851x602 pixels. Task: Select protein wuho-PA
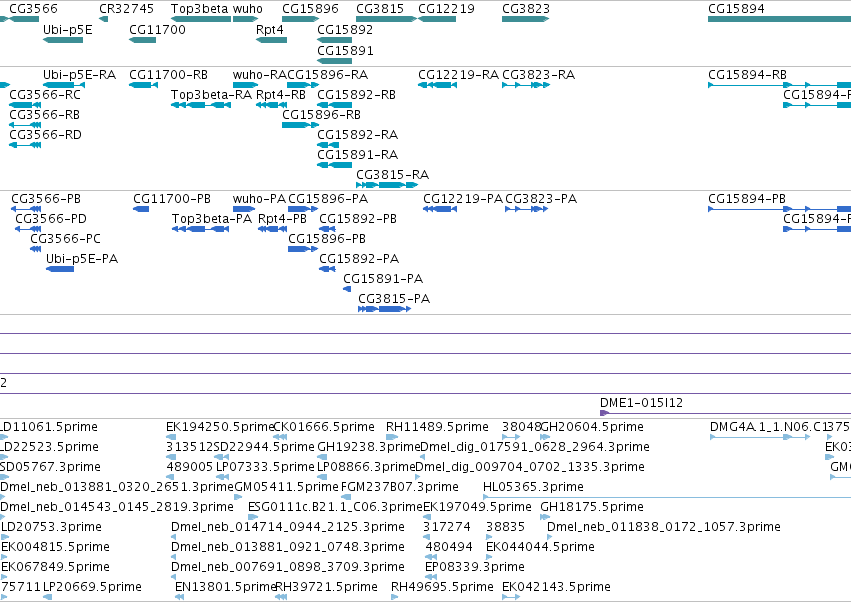(259, 199)
